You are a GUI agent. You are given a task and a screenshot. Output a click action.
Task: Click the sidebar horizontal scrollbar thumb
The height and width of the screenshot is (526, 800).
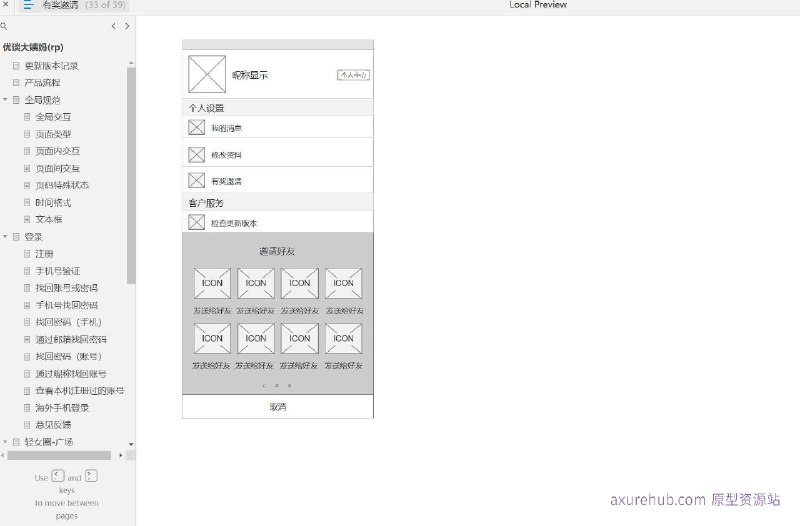pyautogui.click(x=59, y=455)
